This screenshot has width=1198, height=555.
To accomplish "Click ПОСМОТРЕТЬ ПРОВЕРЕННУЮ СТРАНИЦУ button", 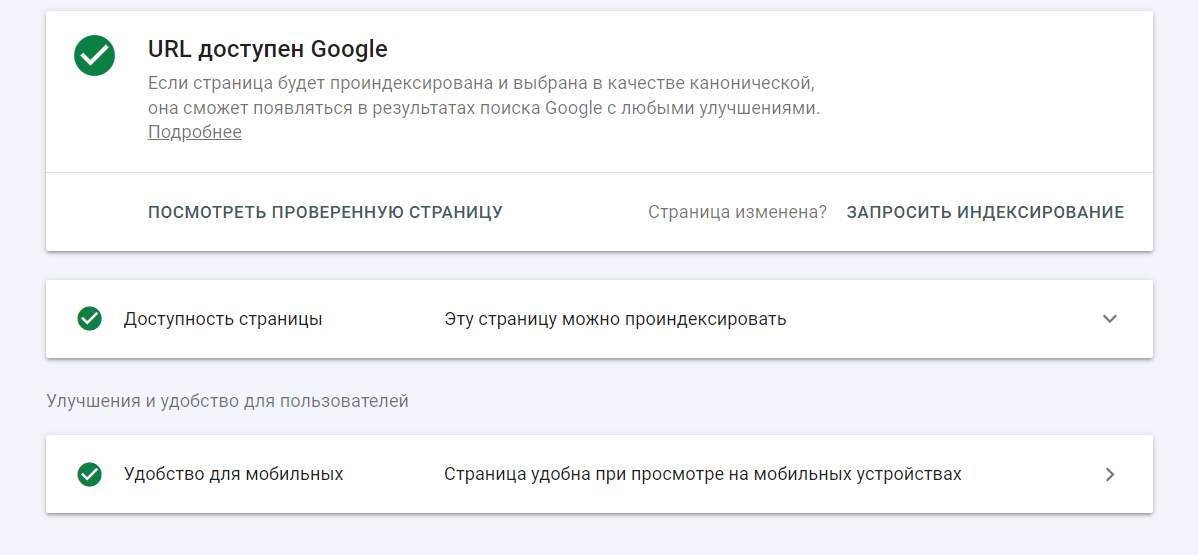I will (325, 212).
